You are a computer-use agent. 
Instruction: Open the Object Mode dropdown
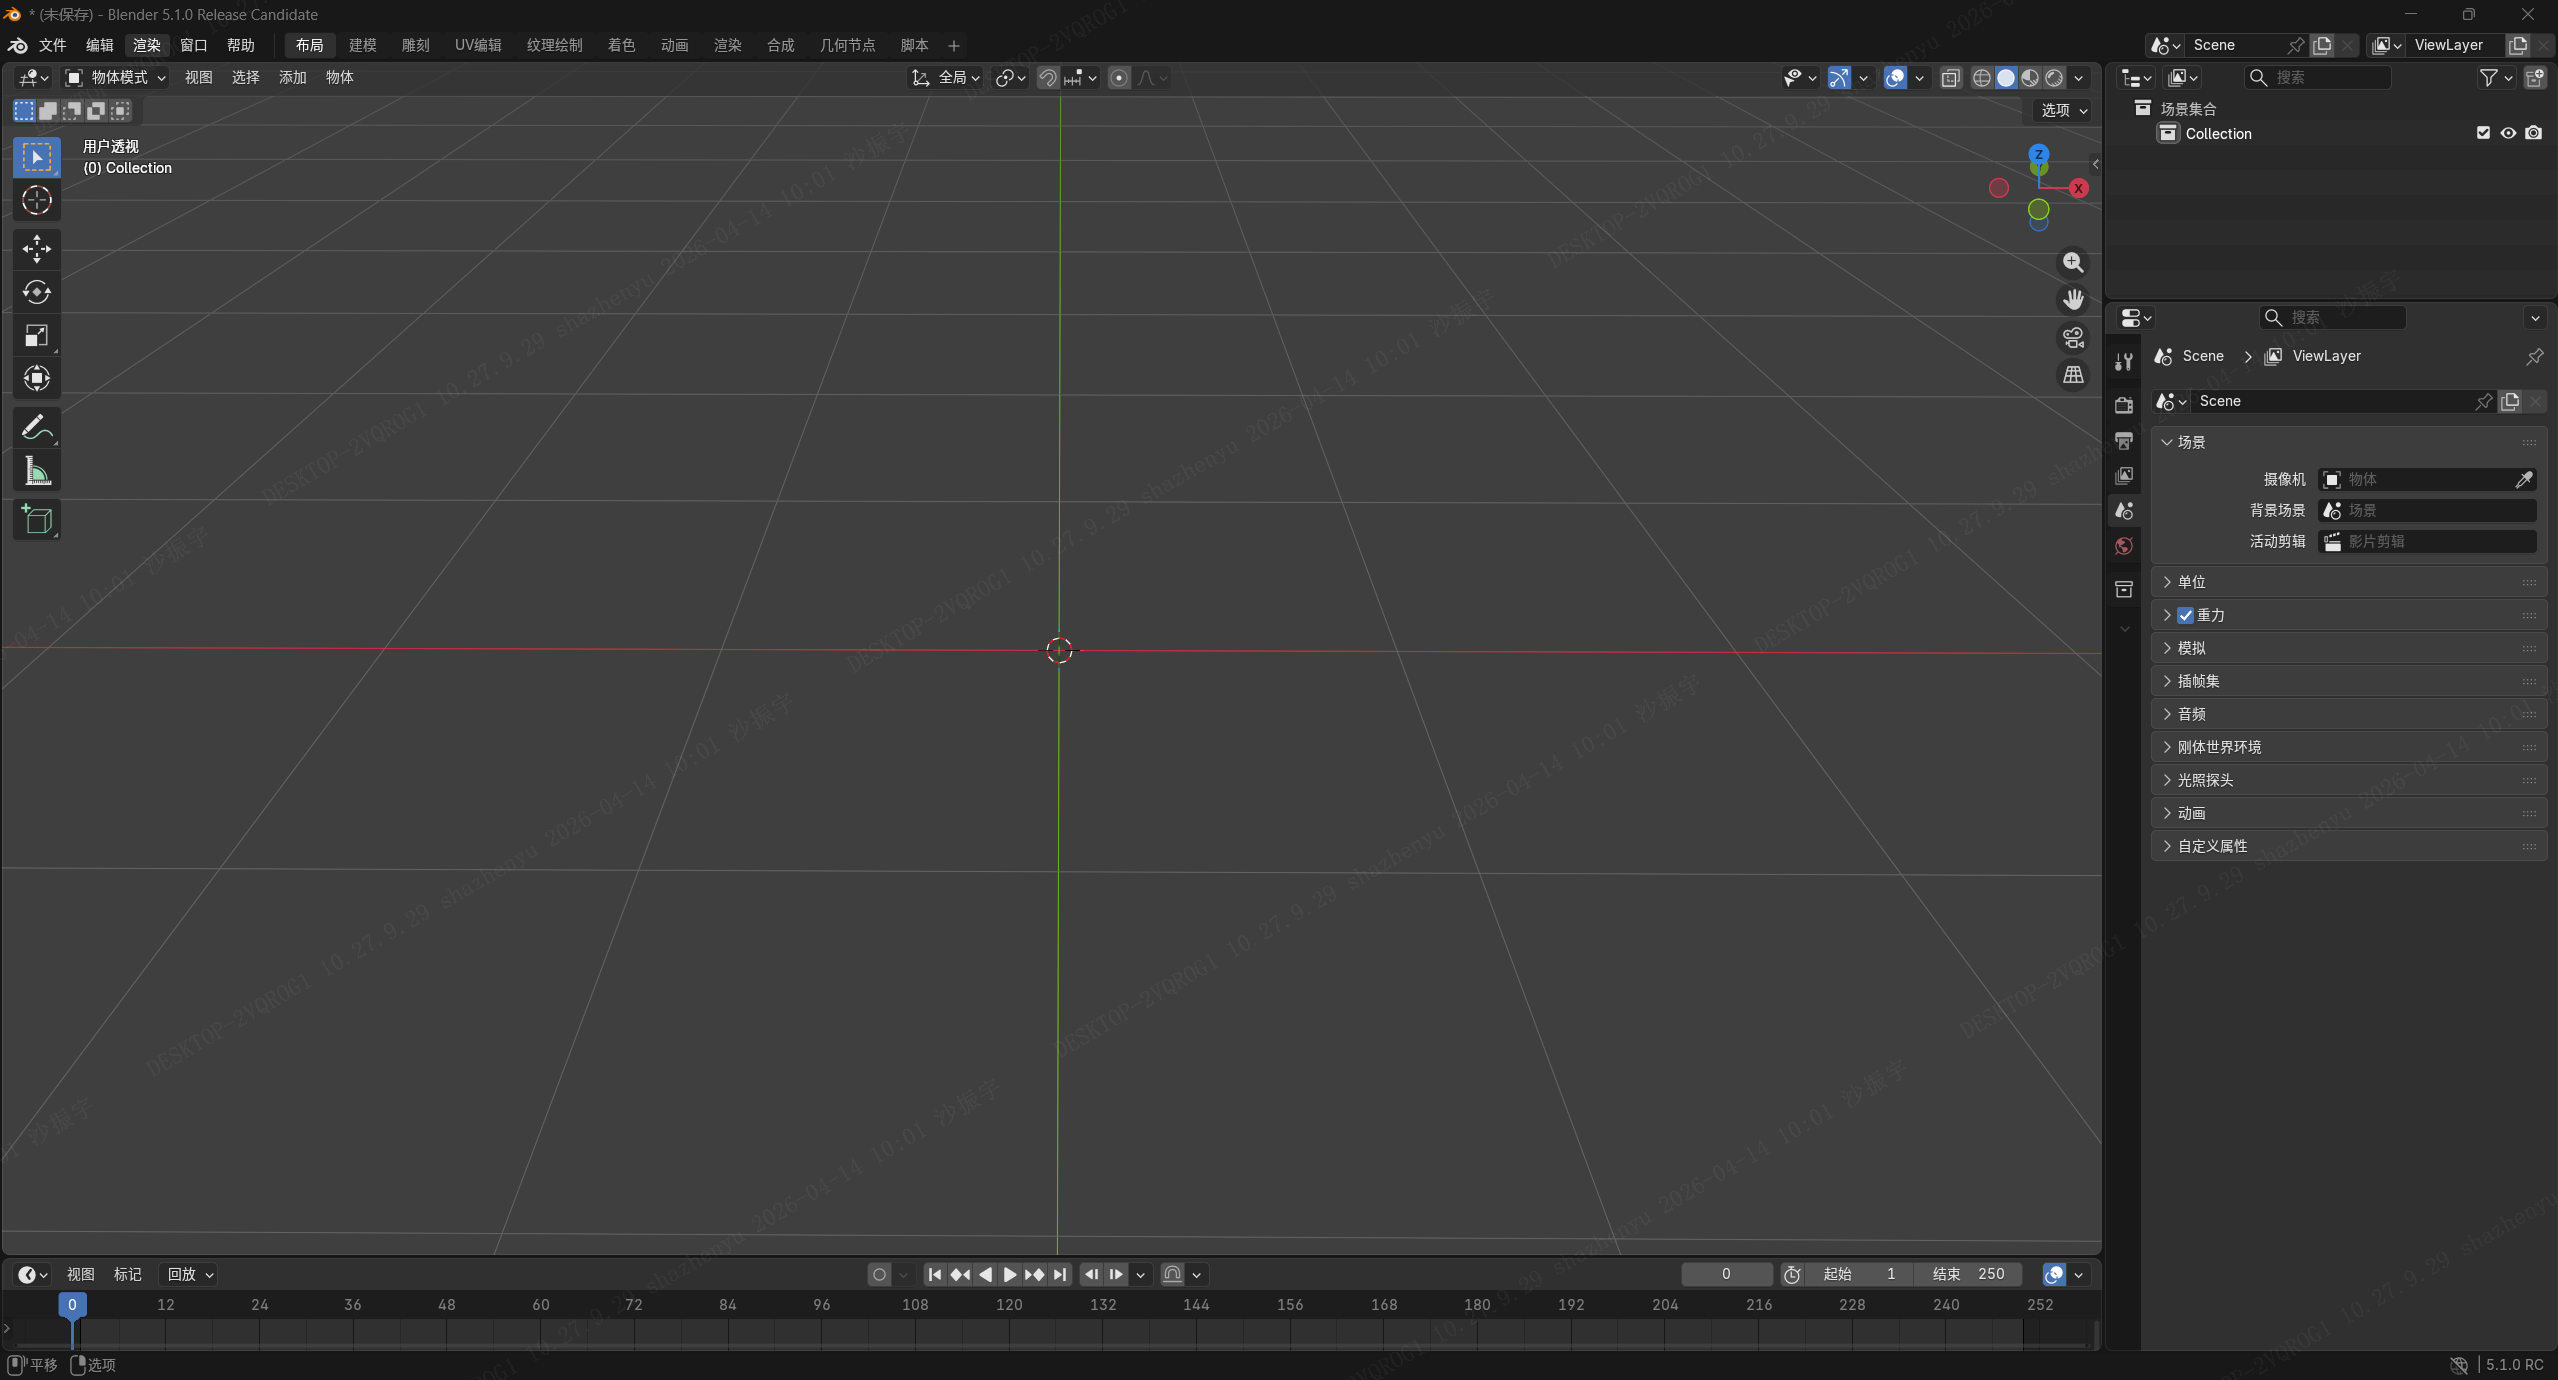(x=116, y=77)
